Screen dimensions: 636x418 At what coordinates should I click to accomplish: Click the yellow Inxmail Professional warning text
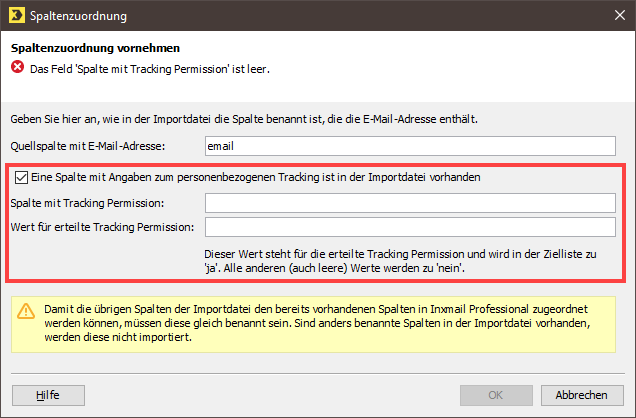point(317,323)
